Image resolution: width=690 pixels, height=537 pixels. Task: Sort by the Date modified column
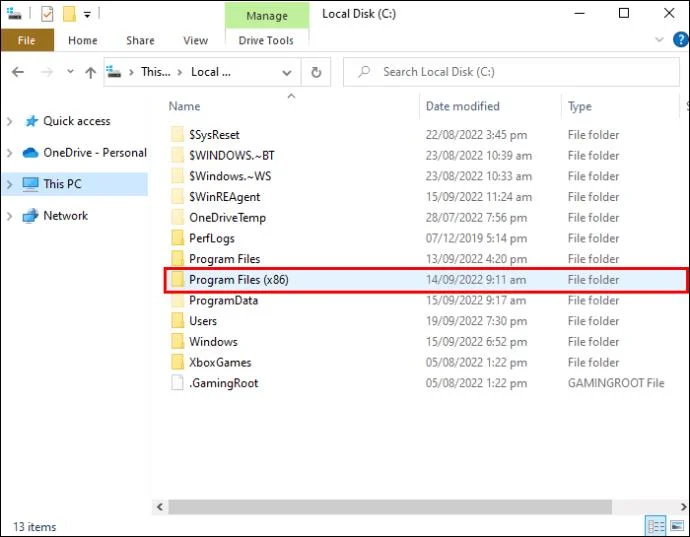click(x=462, y=106)
